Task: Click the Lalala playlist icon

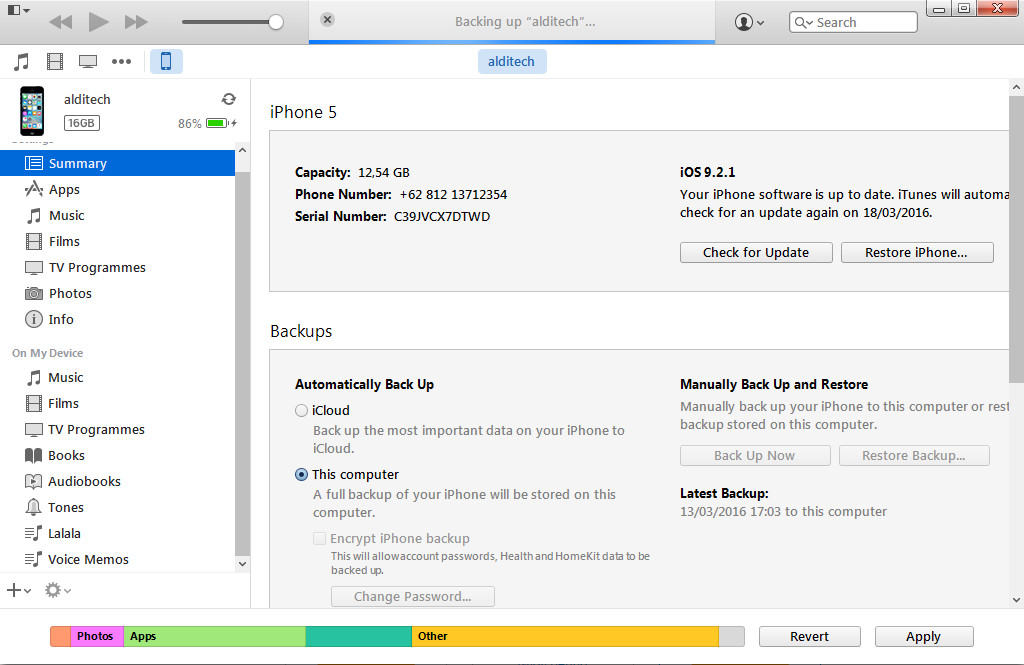Action: tap(33, 533)
